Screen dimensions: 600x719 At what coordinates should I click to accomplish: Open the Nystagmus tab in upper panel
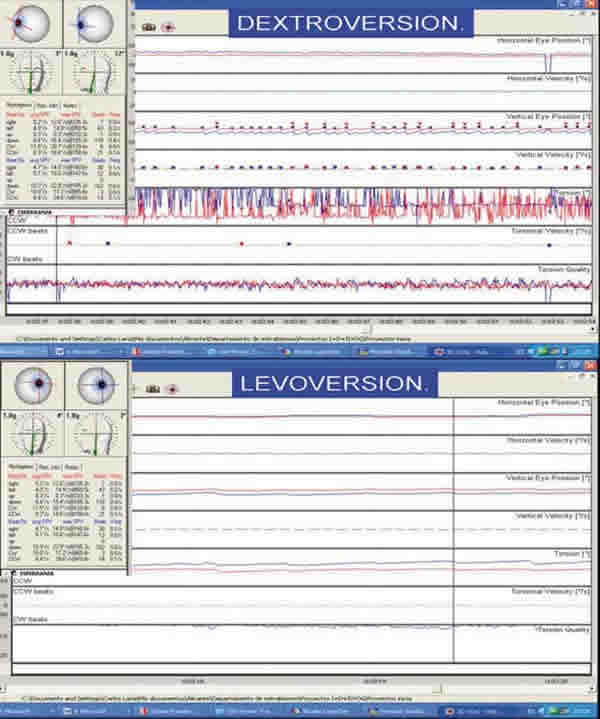click(17, 104)
